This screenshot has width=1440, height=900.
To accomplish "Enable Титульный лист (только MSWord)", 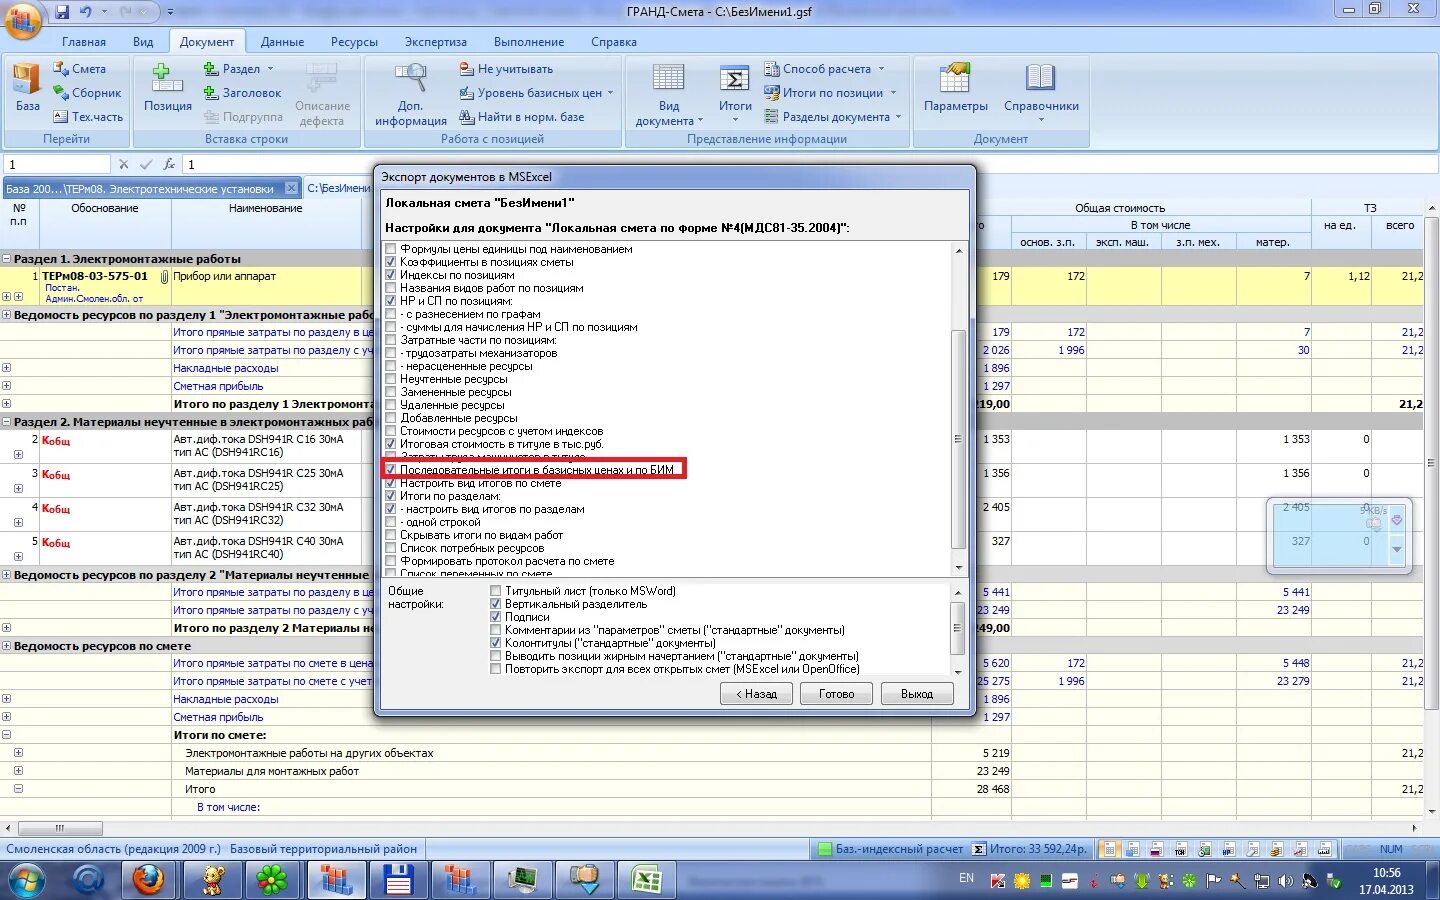I will (x=495, y=591).
